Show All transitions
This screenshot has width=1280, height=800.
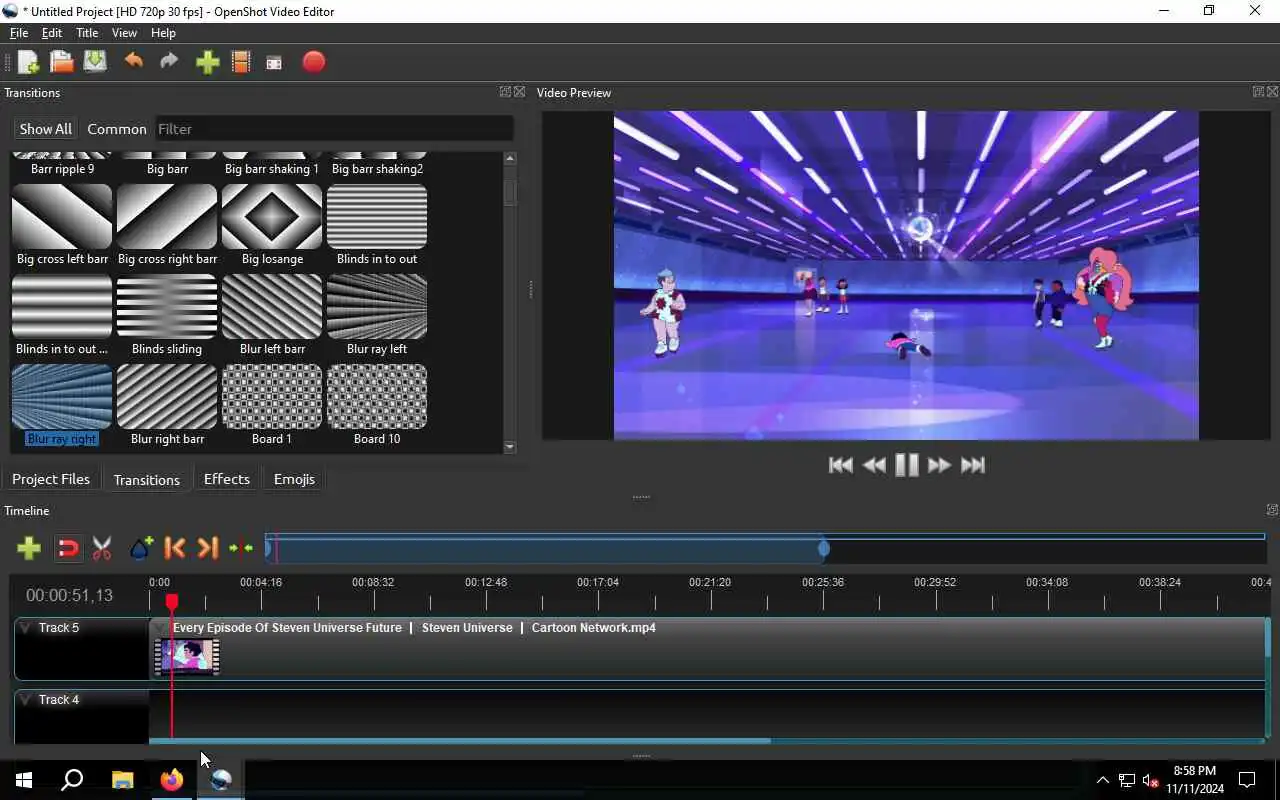[x=46, y=129]
